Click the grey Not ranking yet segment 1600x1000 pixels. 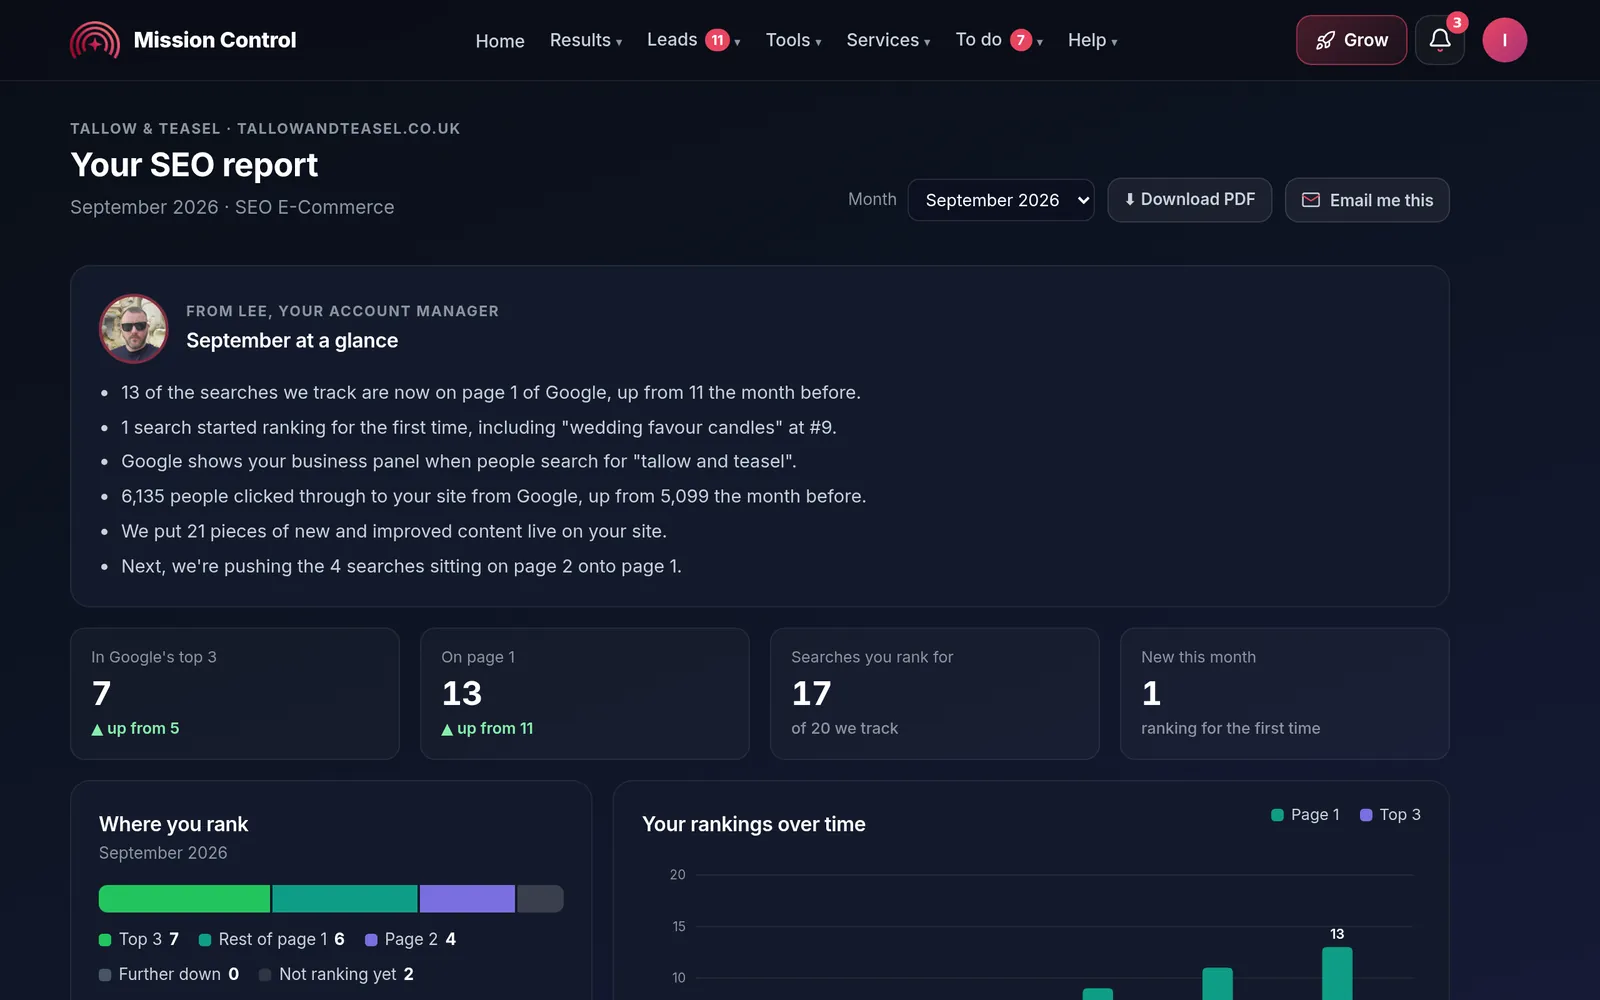click(540, 898)
